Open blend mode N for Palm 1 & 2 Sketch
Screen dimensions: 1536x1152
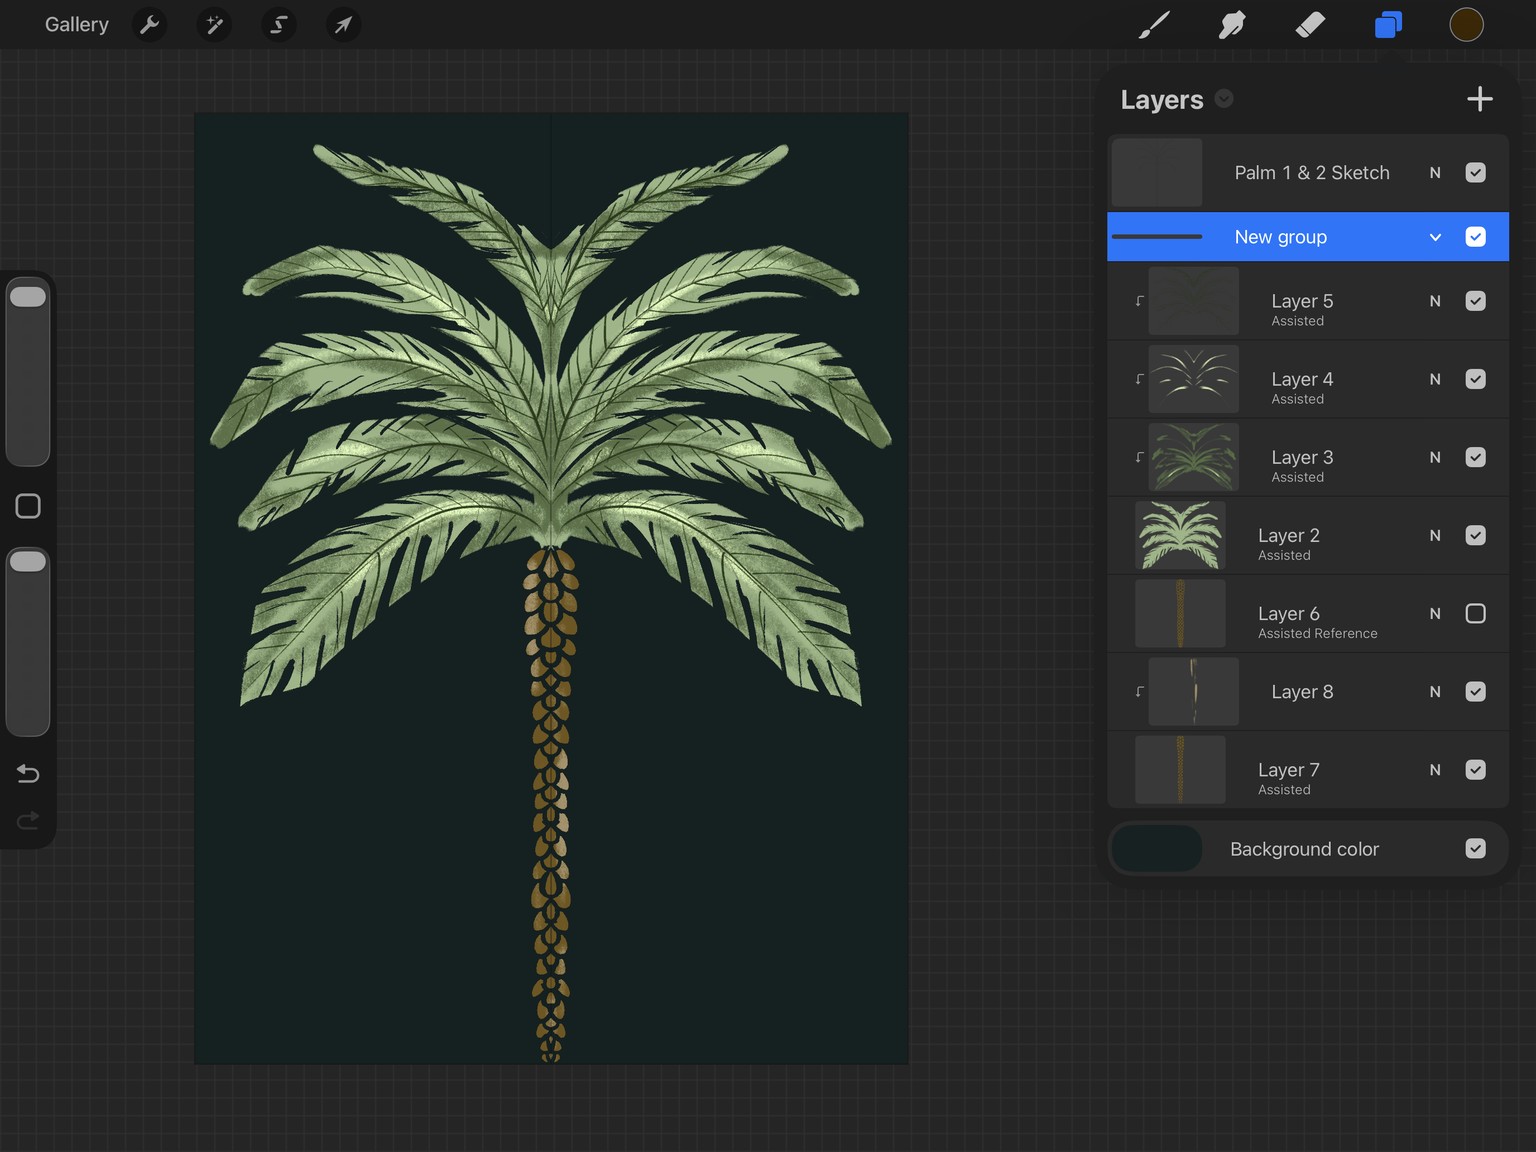click(1435, 173)
